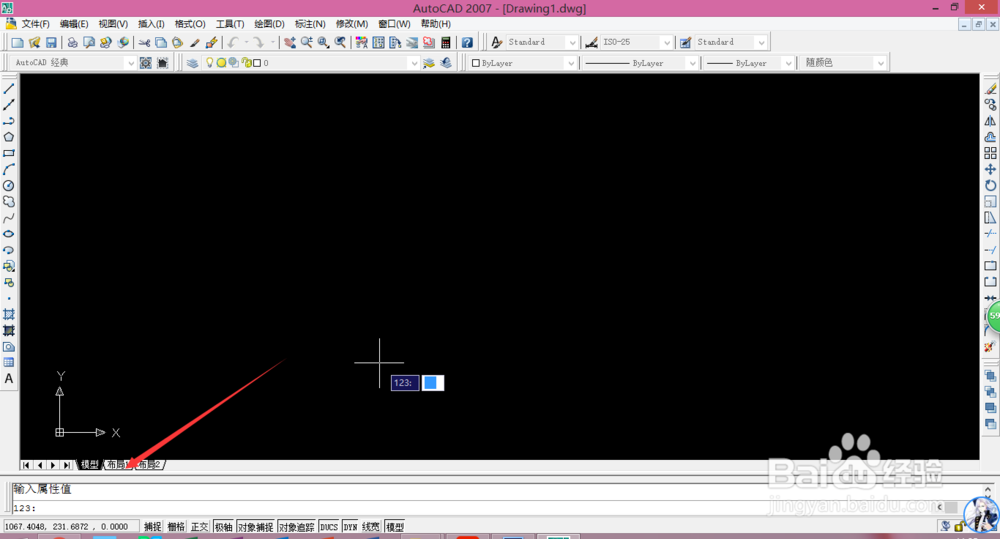
Task: Toggle 对象捕捉 object snap
Action: pos(255,527)
